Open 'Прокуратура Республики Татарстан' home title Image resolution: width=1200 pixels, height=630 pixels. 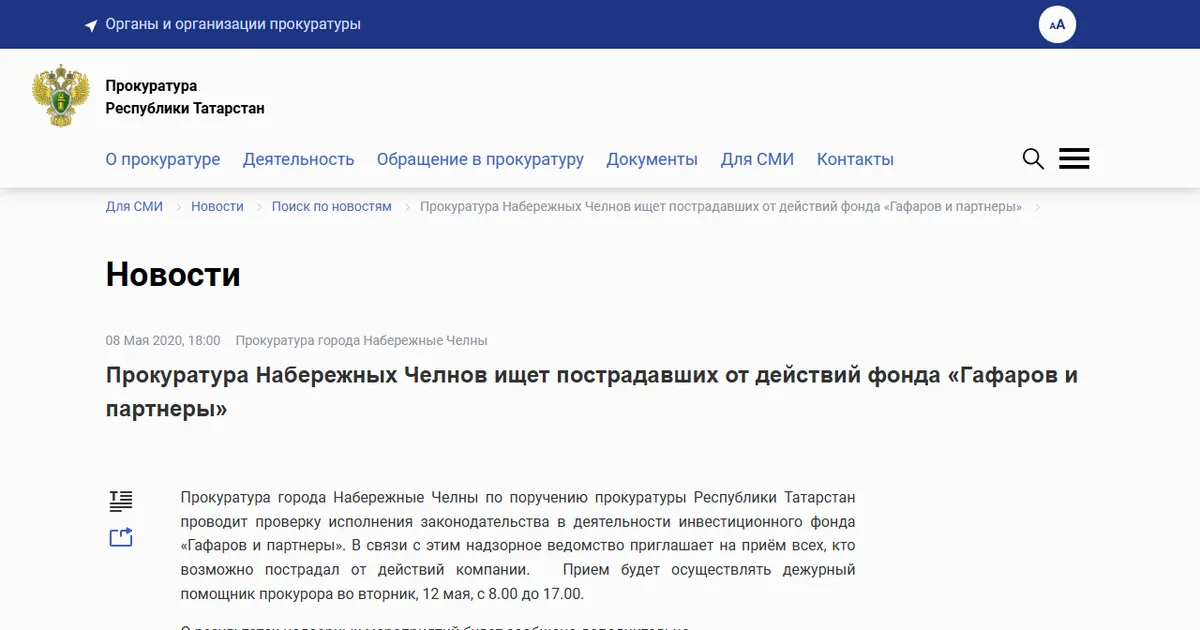coord(185,97)
